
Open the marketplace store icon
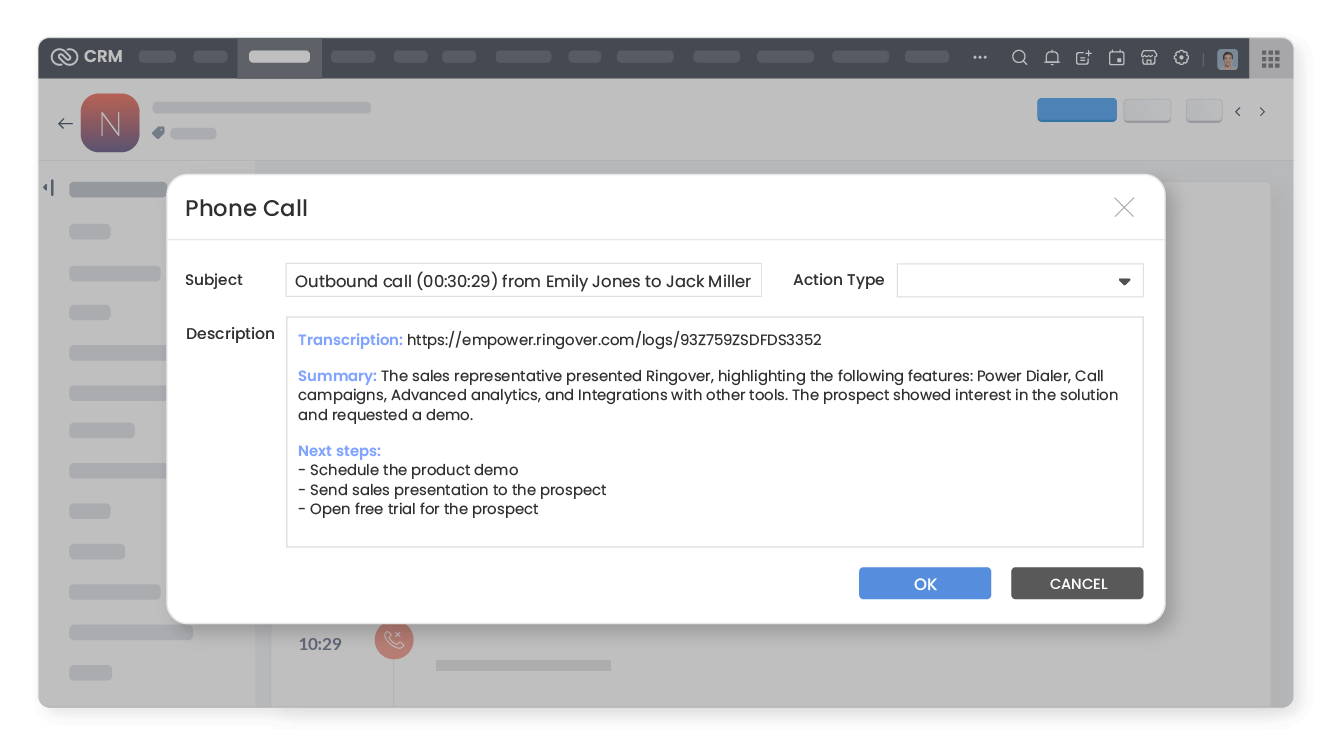(x=1149, y=58)
